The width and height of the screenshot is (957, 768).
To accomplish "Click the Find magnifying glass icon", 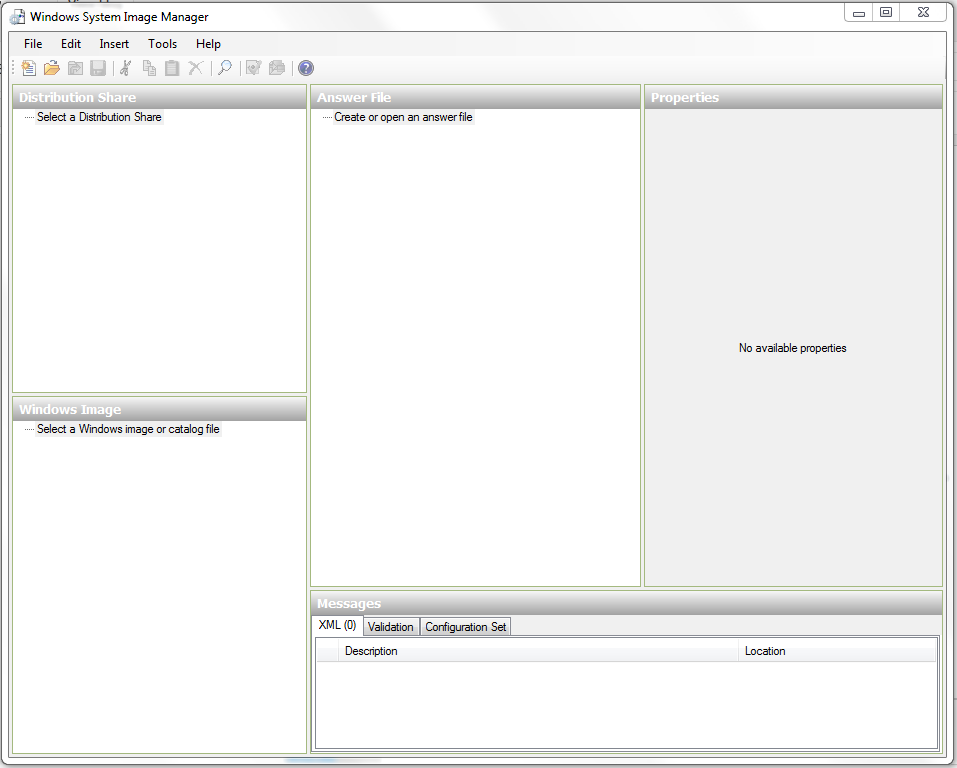I will pos(225,68).
